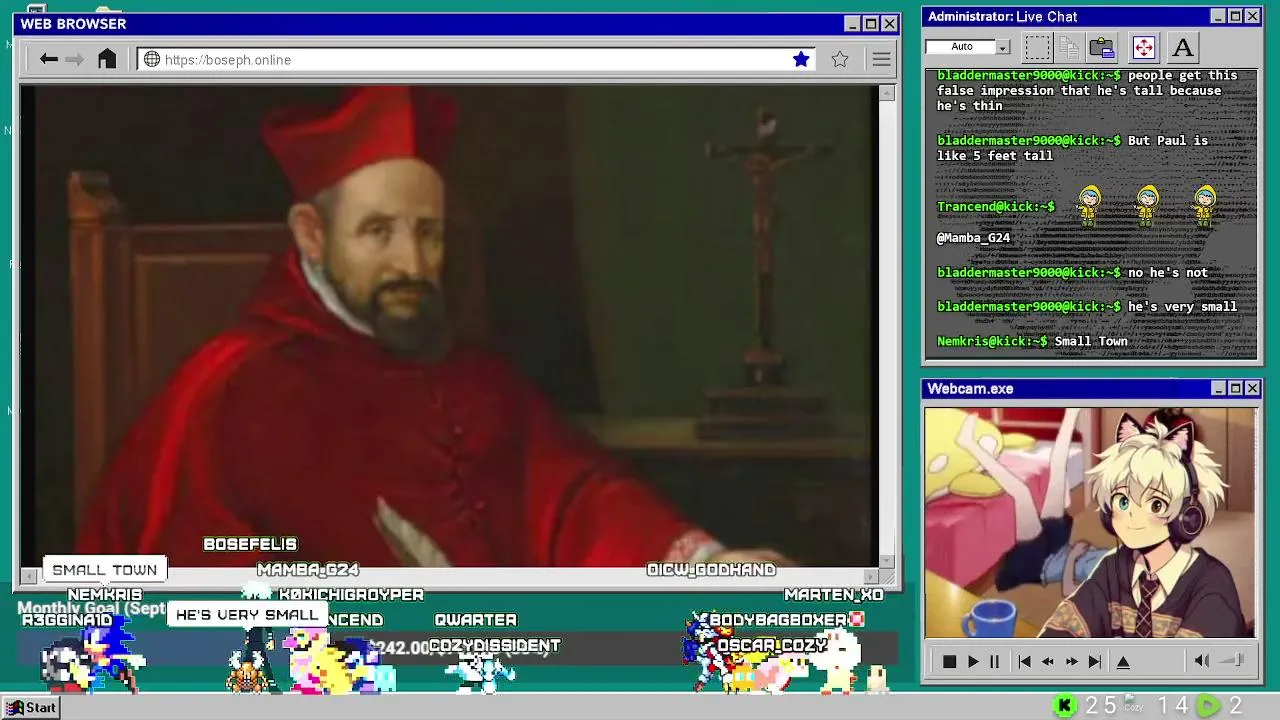
Task: Skip to next track in Webcam.exe
Action: [1095, 661]
